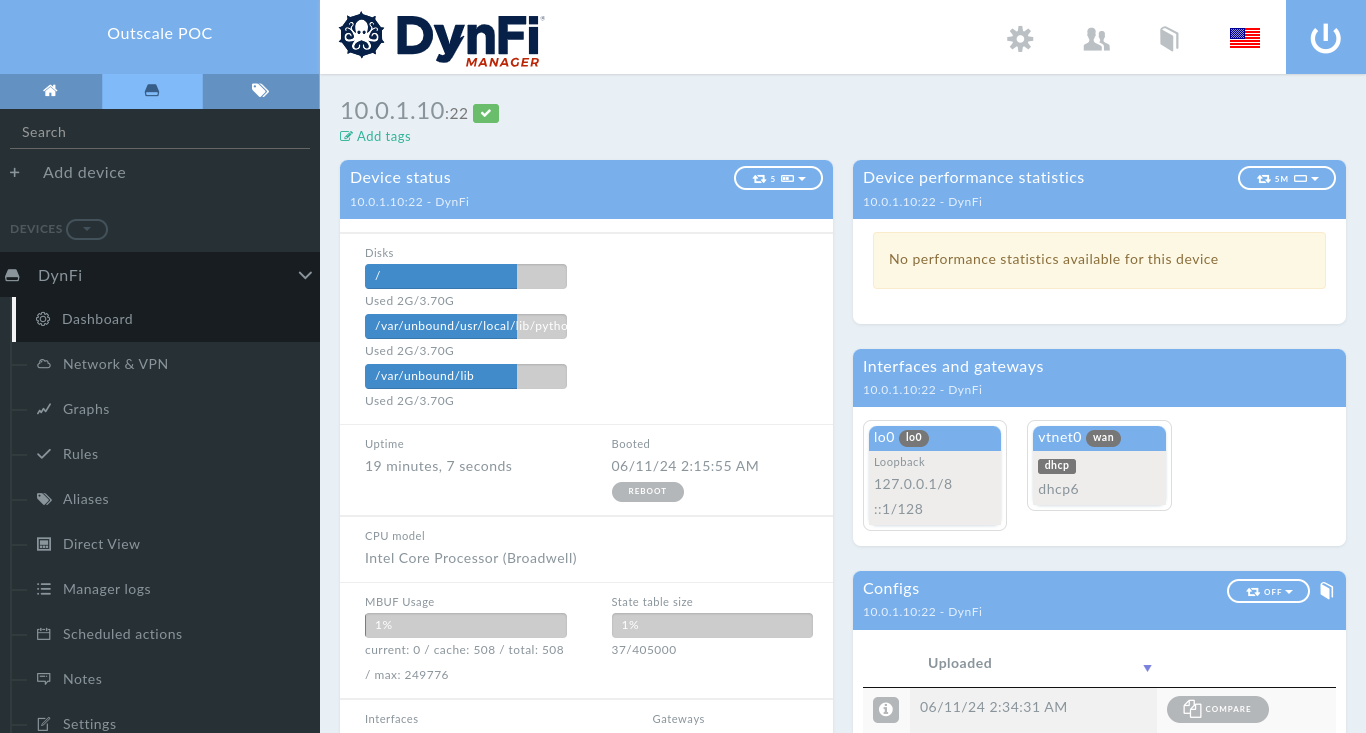Open the DEVICES filter dropdown pill
This screenshot has width=1366, height=733.
click(87, 229)
